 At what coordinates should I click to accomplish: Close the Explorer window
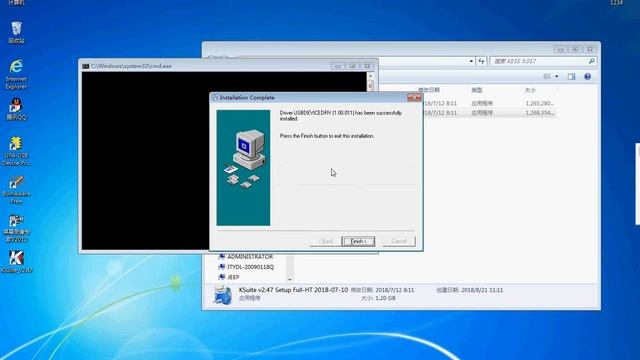click(x=590, y=49)
